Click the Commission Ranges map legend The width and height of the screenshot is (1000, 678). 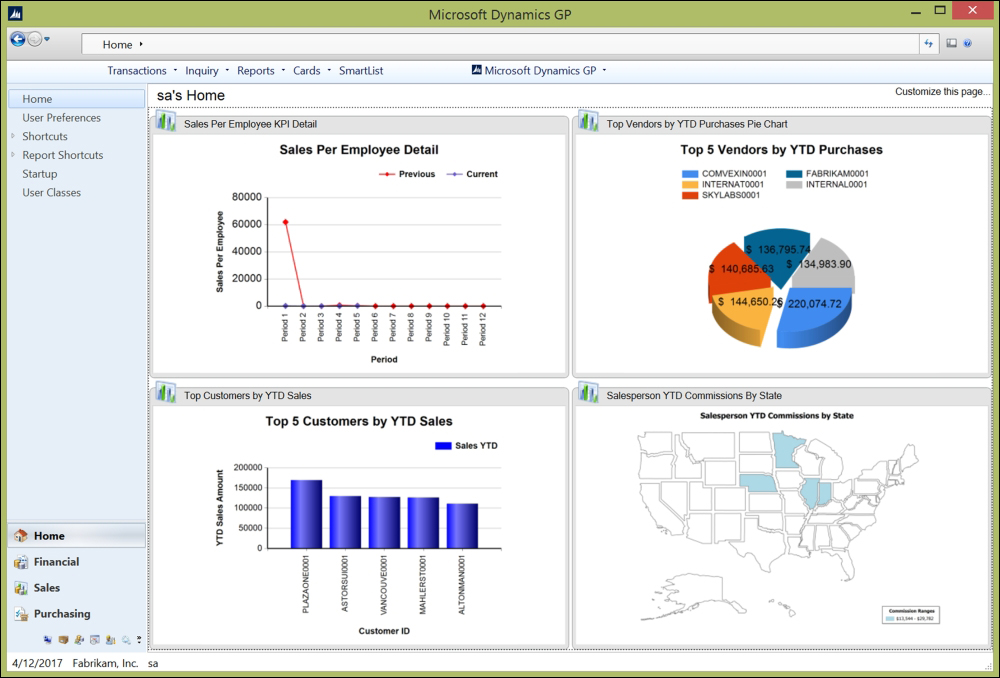pyautogui.click(x=911, y=615)
